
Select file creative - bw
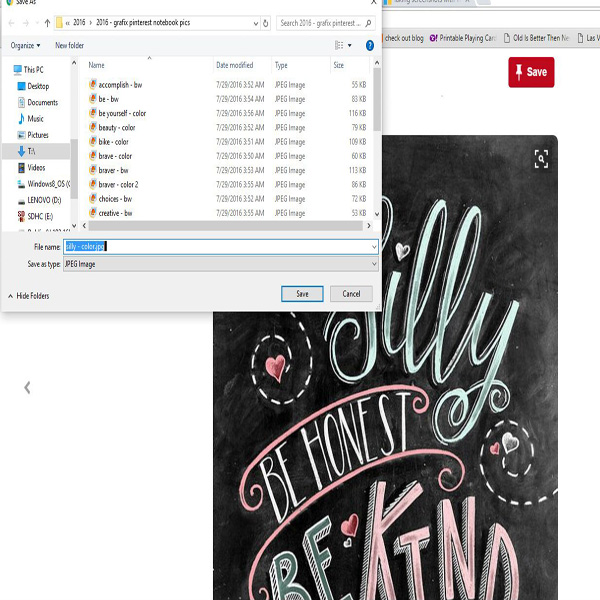tap(115, 213)
